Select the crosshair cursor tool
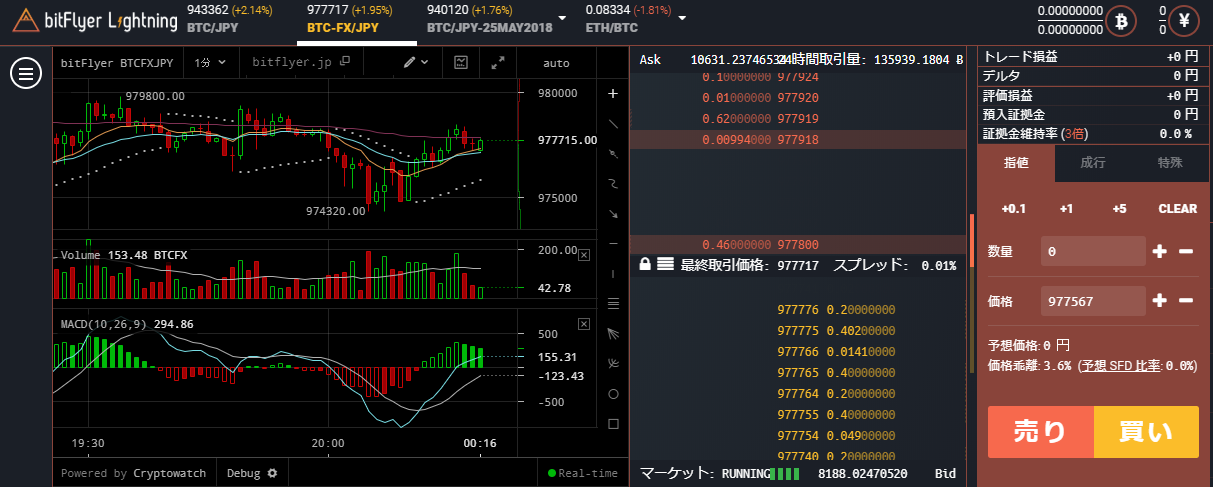 [613, 93]
